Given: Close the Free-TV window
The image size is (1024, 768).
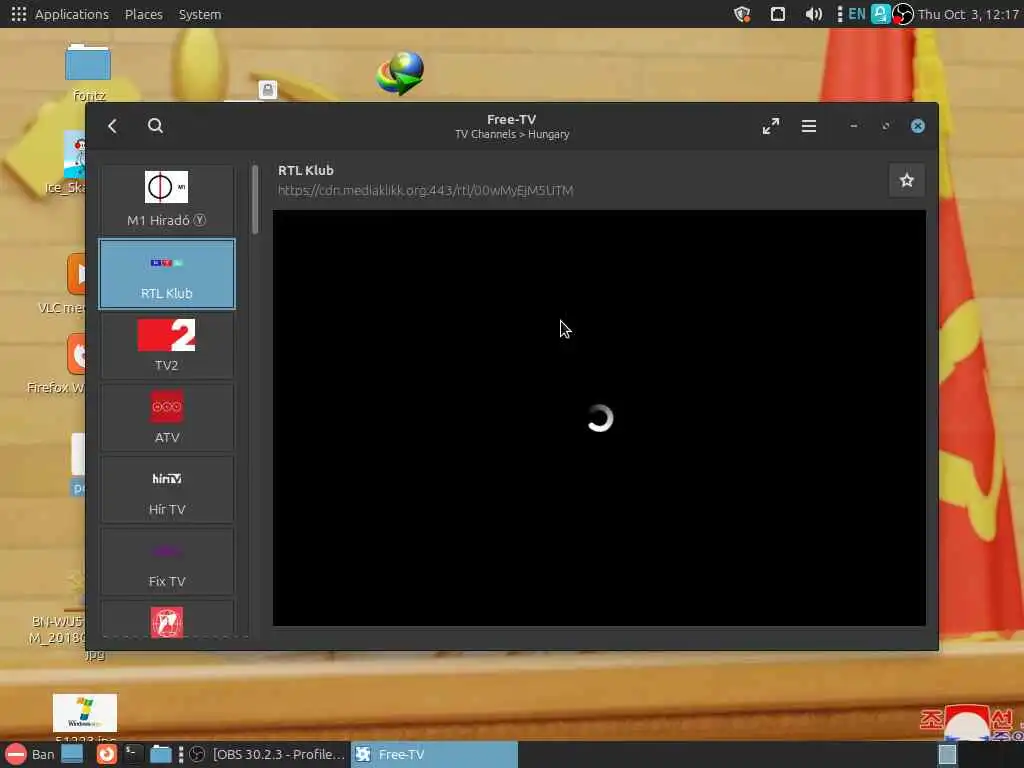Looking at the screenshot, I should point(918,126).
